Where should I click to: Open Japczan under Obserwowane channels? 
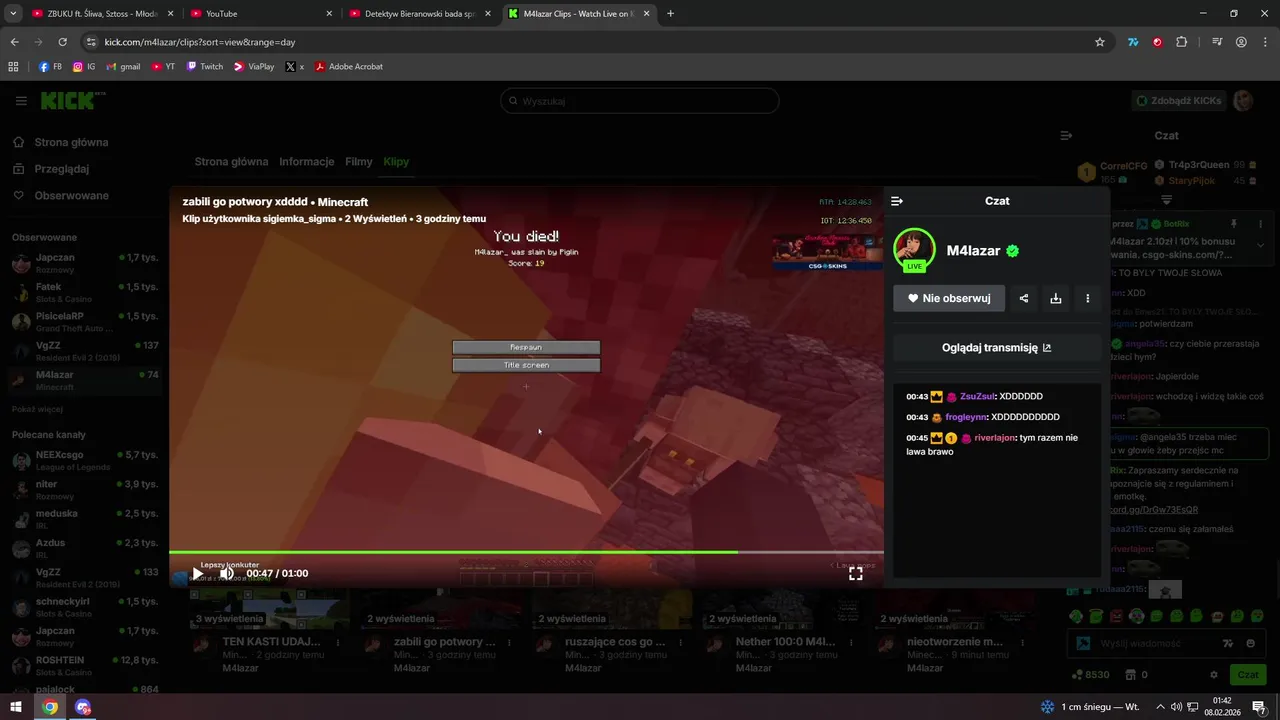click(84, 264)
